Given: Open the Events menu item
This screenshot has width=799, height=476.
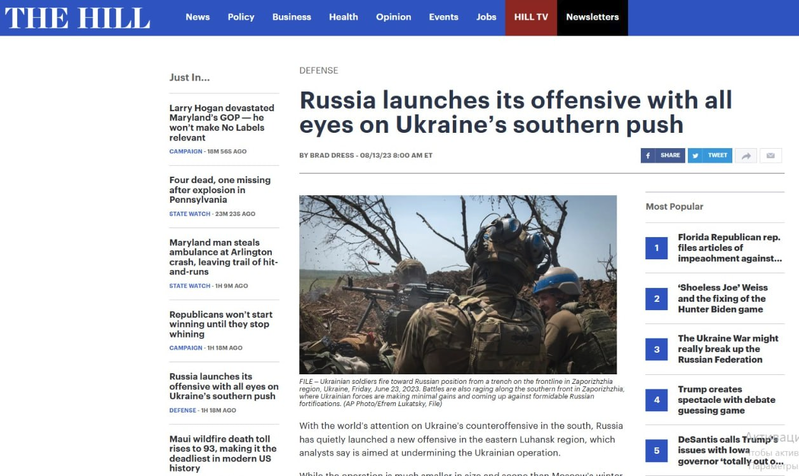Looking at the screenshot, I should 443,17.
